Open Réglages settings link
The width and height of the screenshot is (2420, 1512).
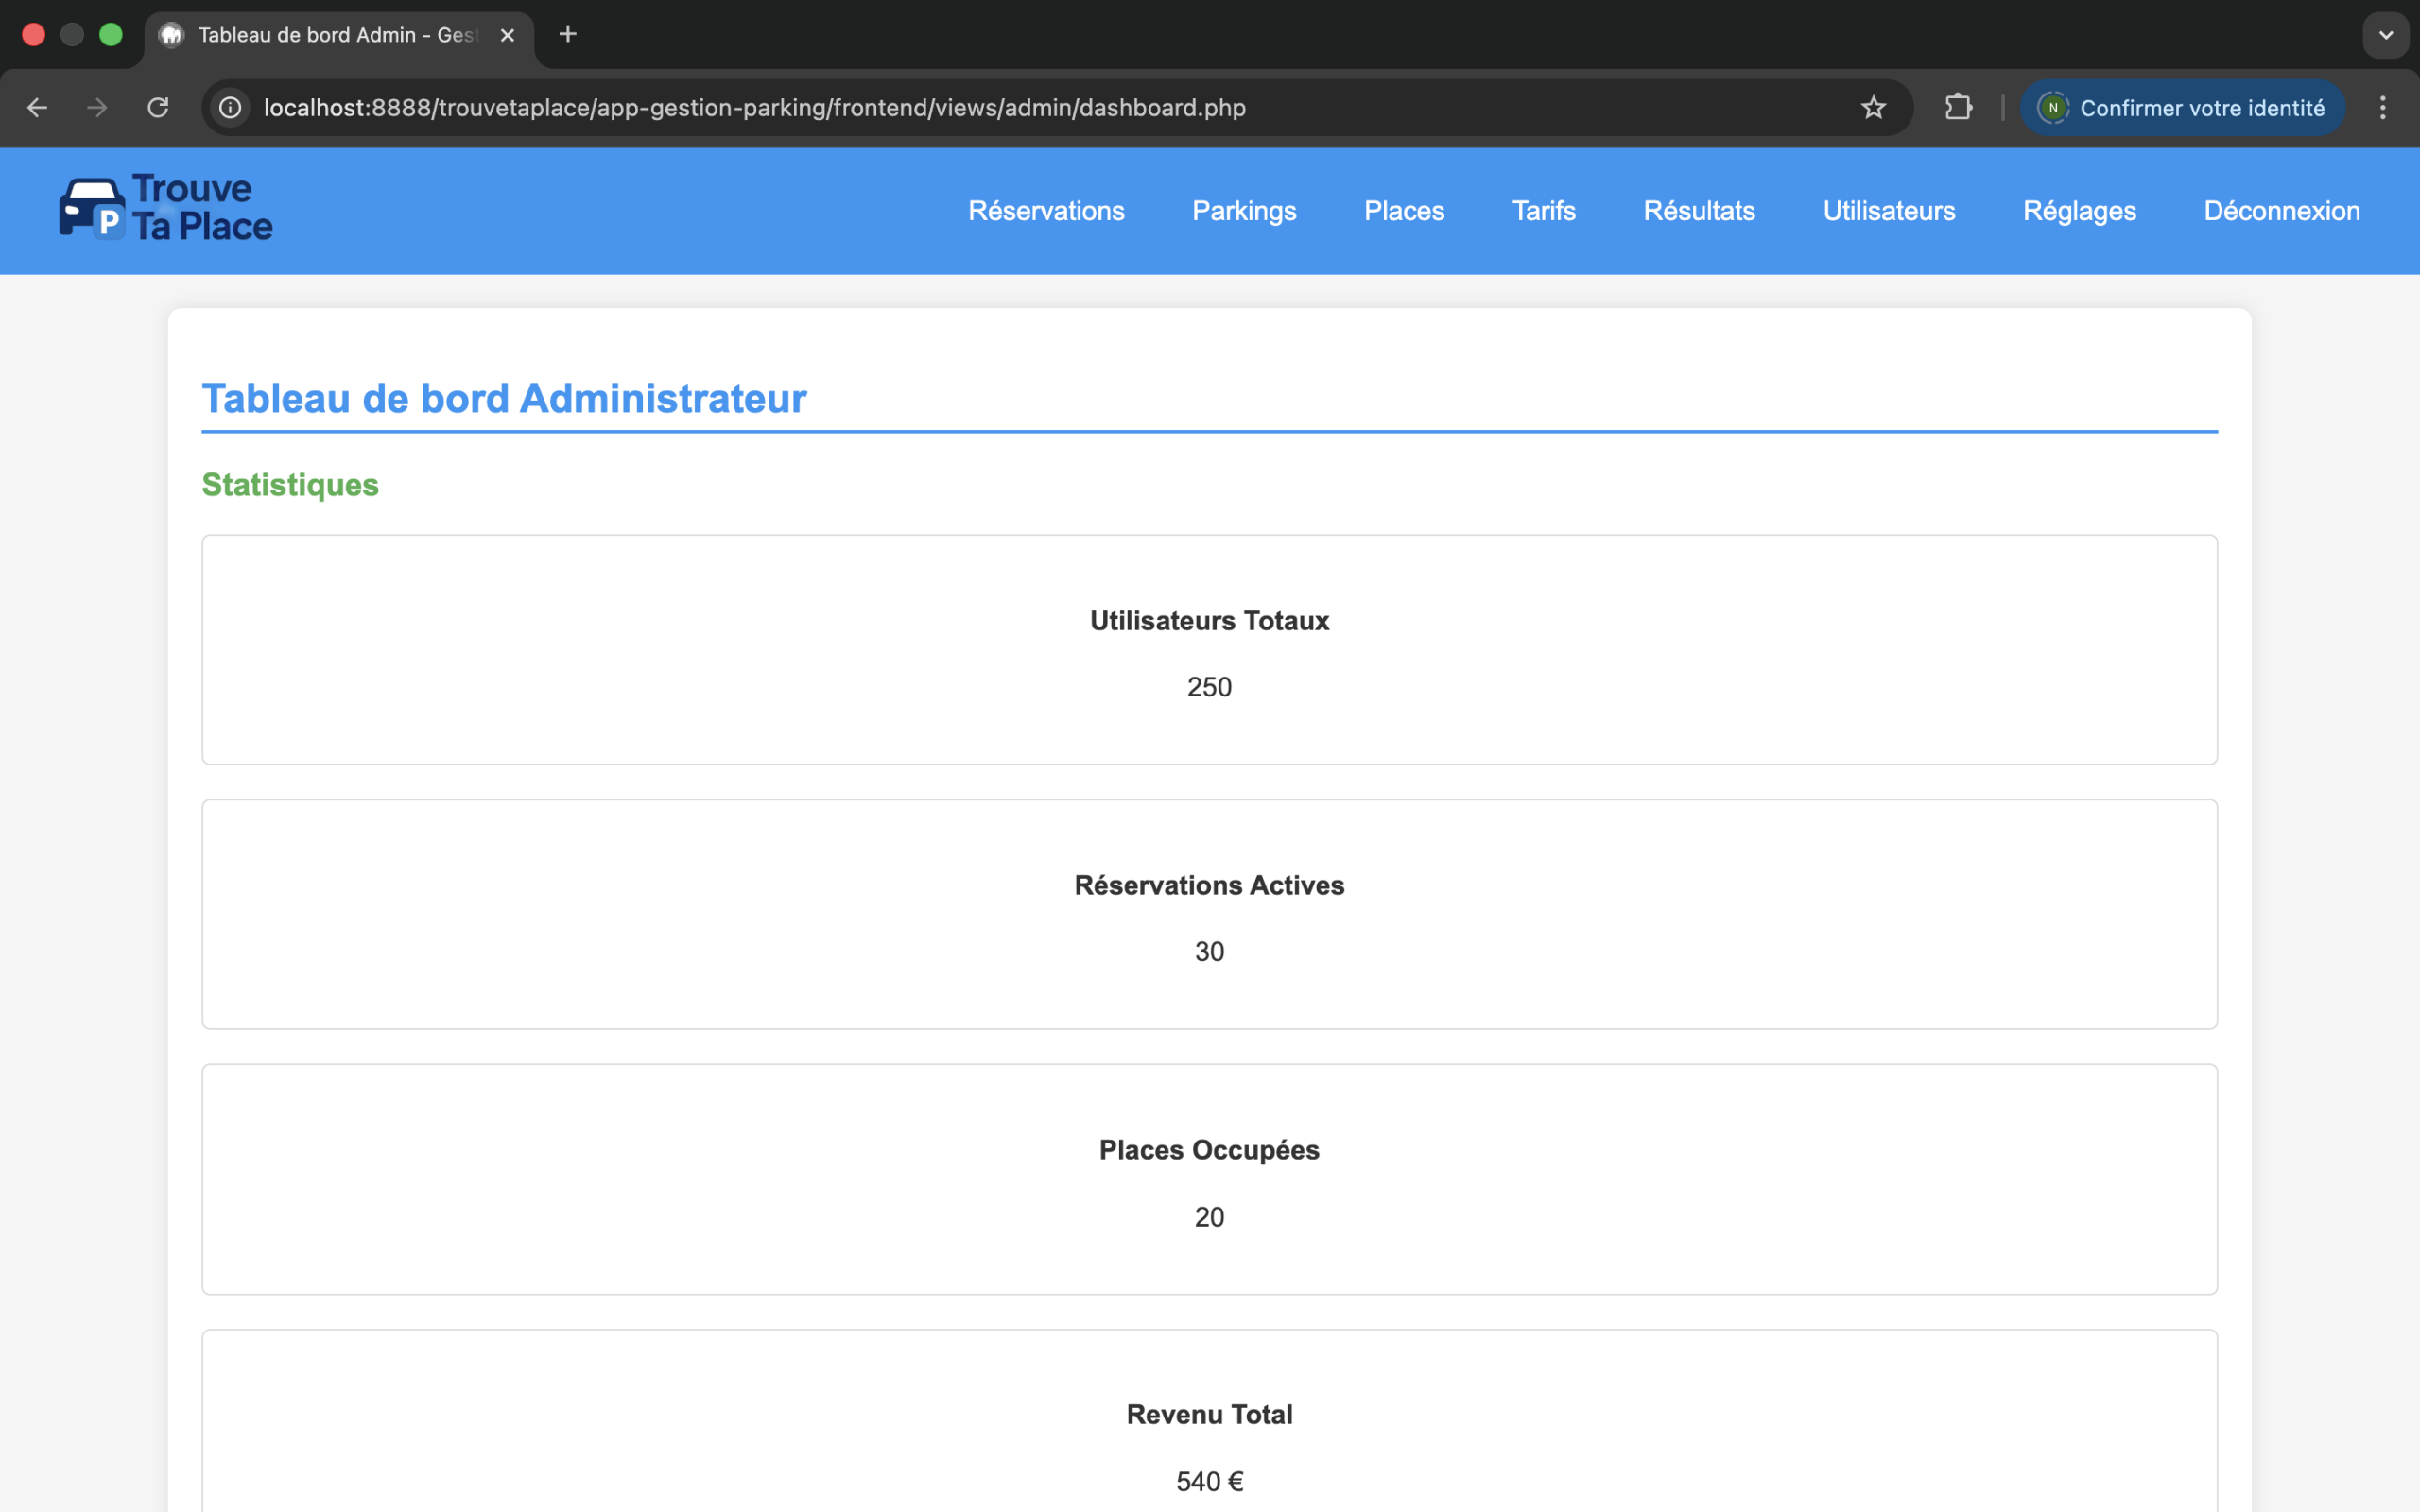pyautogui.click(x=2079, y=211)
